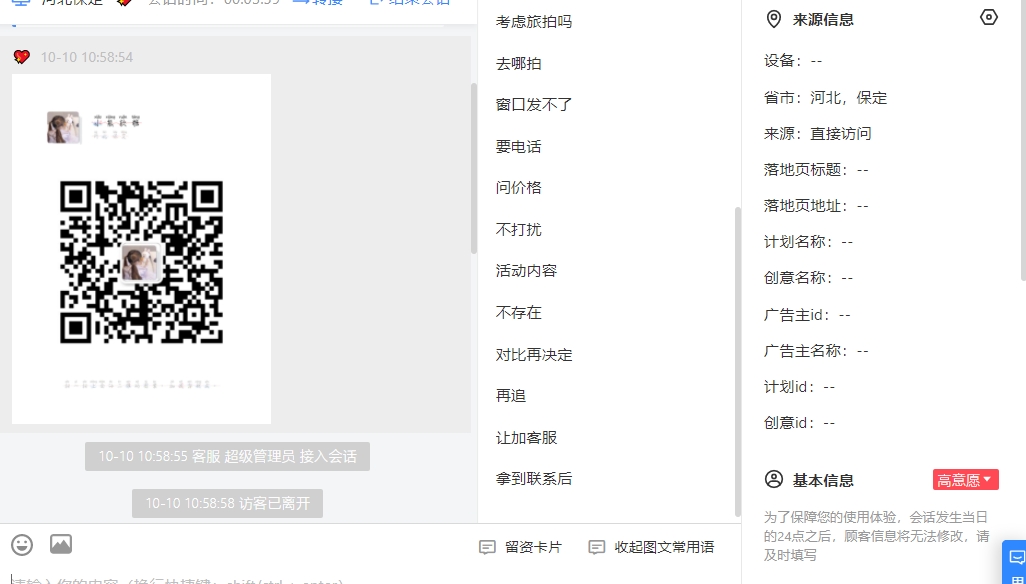Image resolution: width=1026 pixels, height=584 pixels.
Task: Choose the 不存在 quick phrase
Action: (x=519, y=313)
